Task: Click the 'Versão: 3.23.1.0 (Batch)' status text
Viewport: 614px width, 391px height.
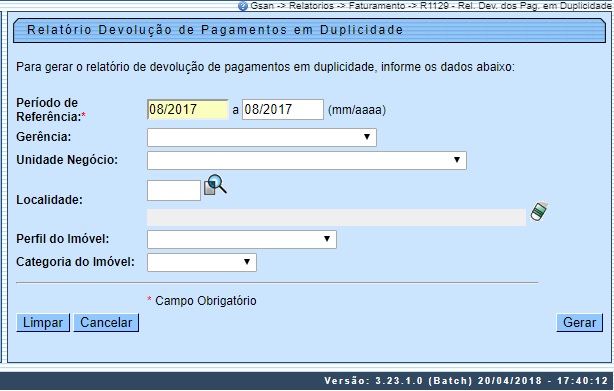Action: (399, 381)
